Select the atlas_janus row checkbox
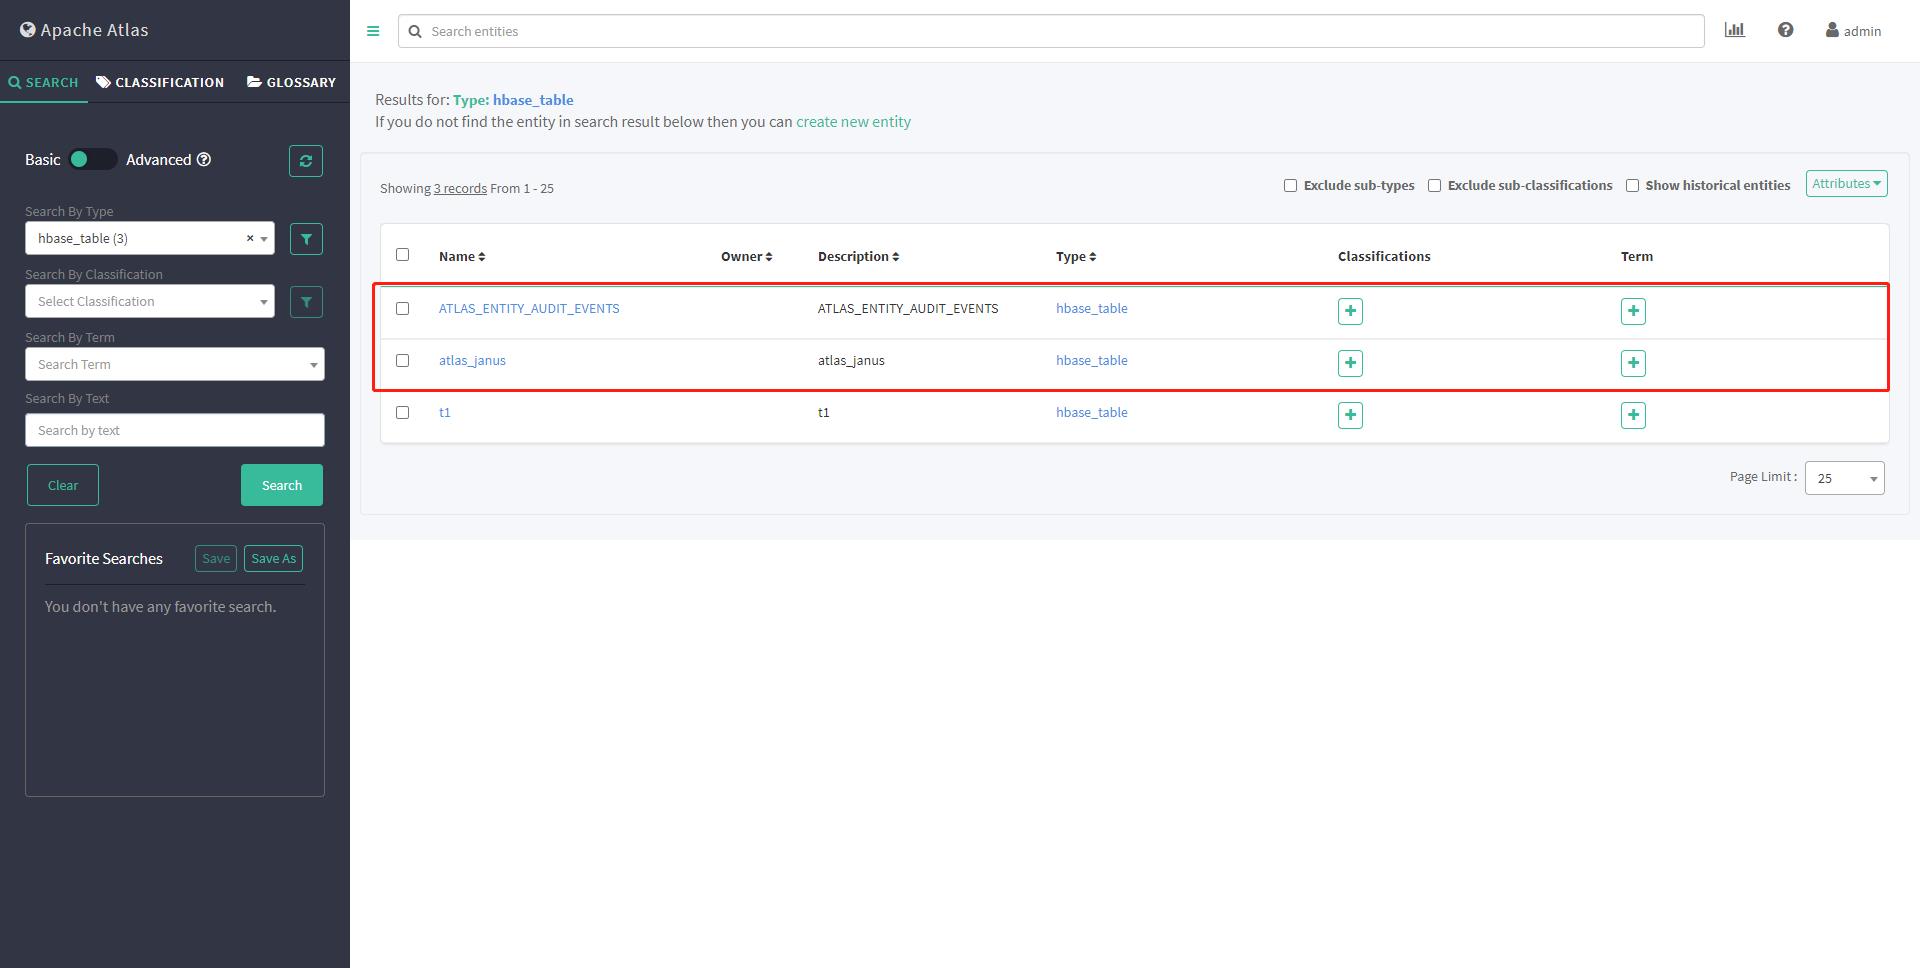The height and width of the screenshot is (968, 1920). click(x=403, y=360)
